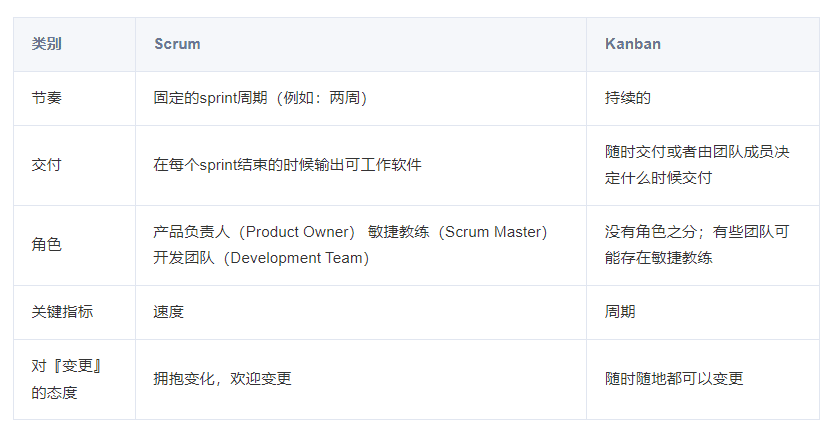
Task: Select the 拥抱变化，欢迎变更 cell
Action: click(222, 379)
